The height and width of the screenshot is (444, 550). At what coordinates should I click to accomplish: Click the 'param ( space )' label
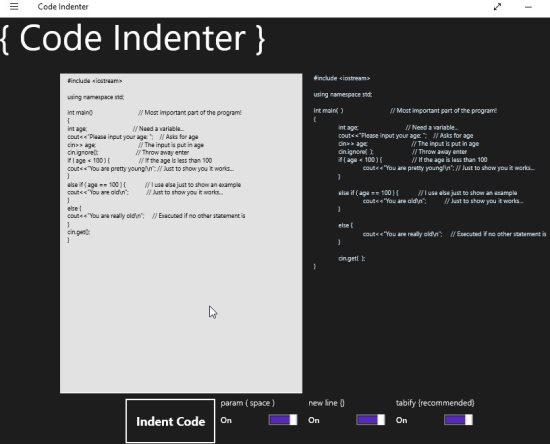[x=247, y=403]
